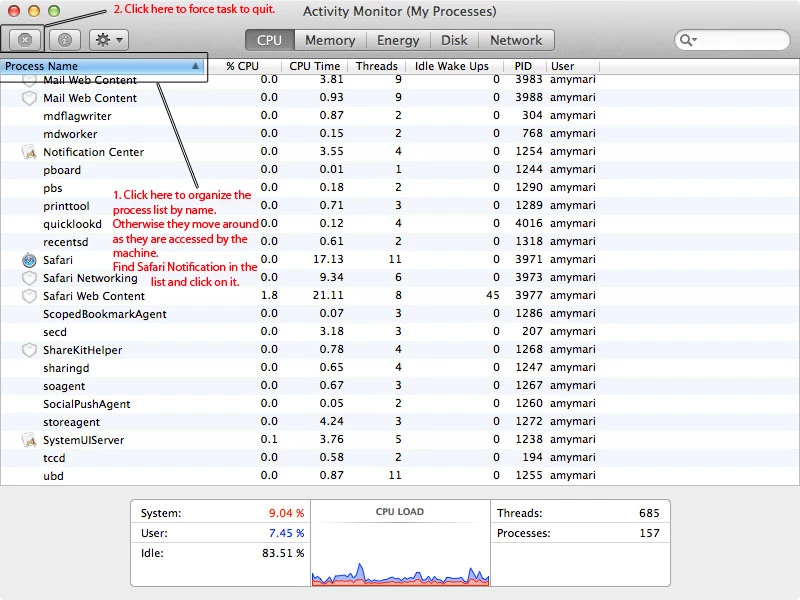Switch to the Network tab
Image resolution: width=800 pixels, height=600 pixels.
tap(516, 40)
